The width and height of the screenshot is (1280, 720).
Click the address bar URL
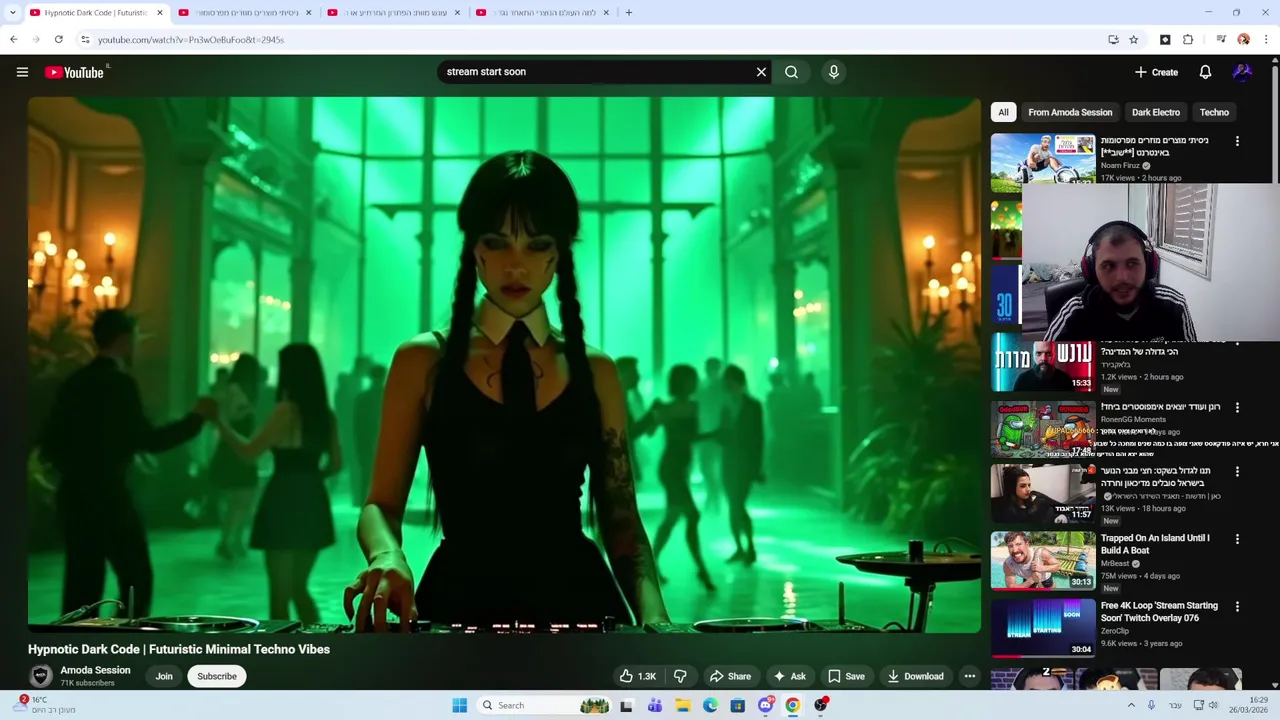(191, 40)
